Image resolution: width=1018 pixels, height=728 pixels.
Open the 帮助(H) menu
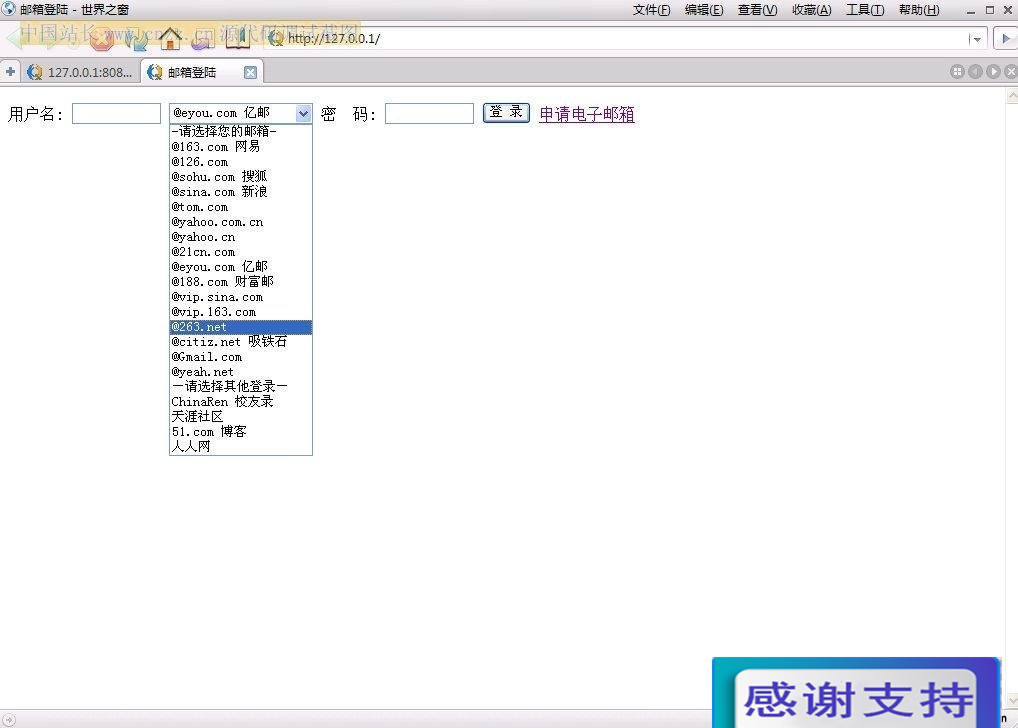(919, 10)
